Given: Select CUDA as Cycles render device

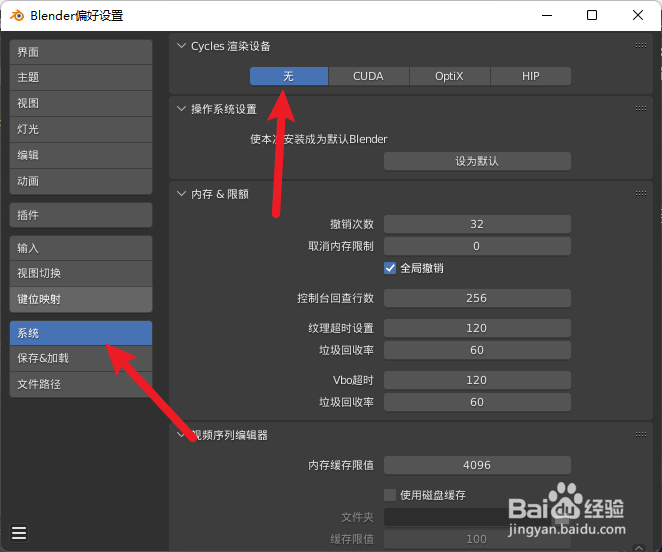Looking at the screenshot, I should (x=369, y=76).
